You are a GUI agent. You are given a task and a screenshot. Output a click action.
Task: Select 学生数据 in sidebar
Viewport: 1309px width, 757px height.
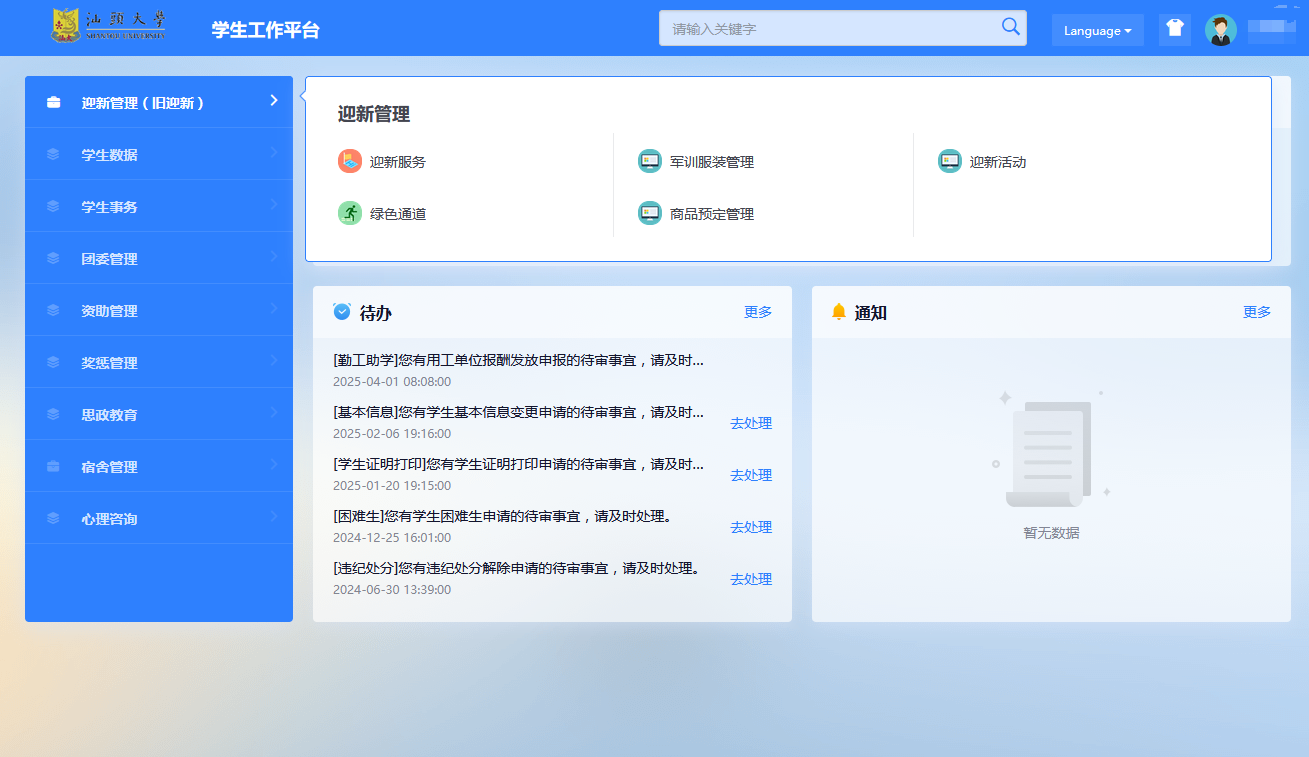pos(159,154)
